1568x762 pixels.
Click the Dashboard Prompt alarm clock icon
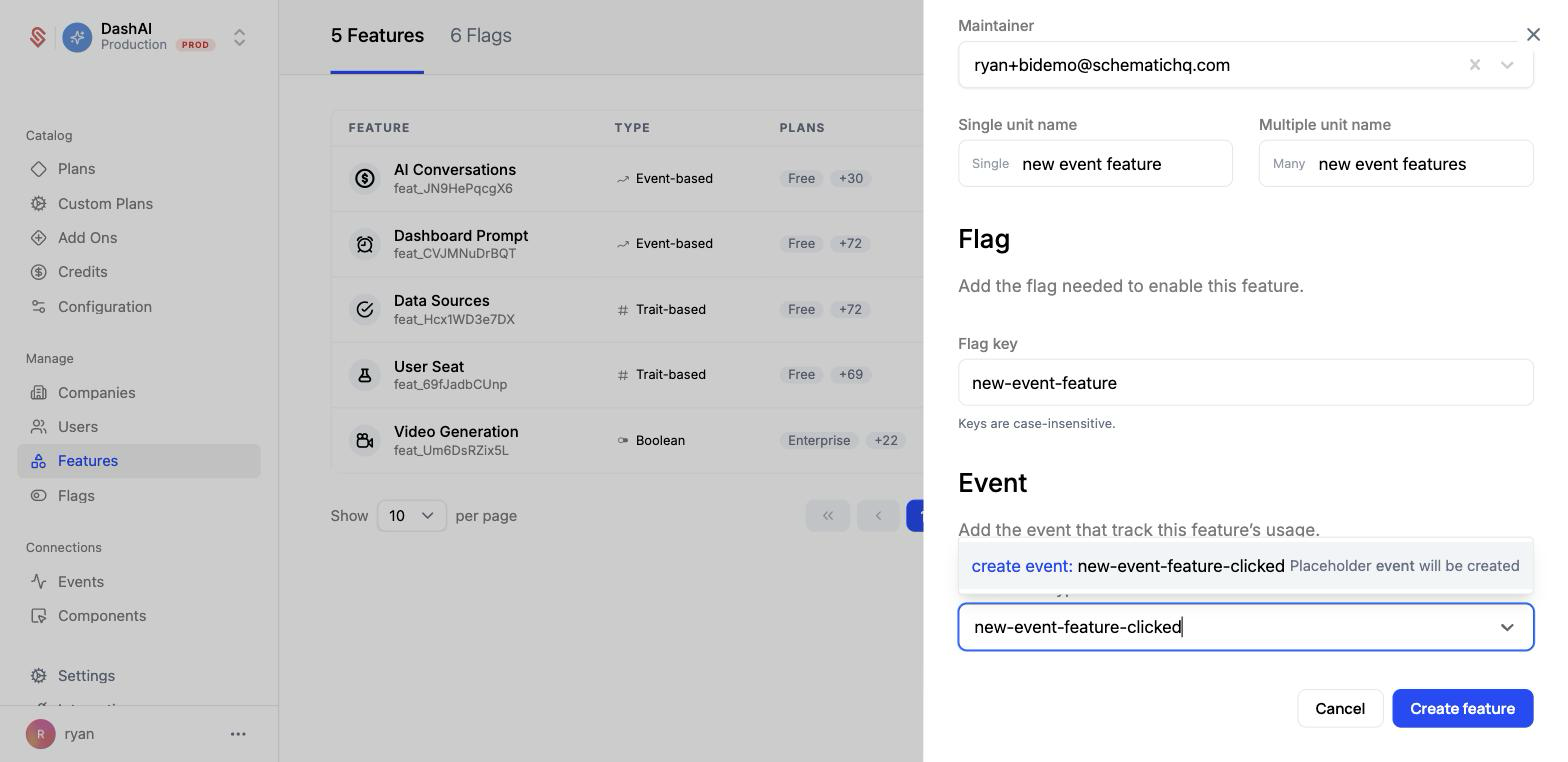[365, 244]
